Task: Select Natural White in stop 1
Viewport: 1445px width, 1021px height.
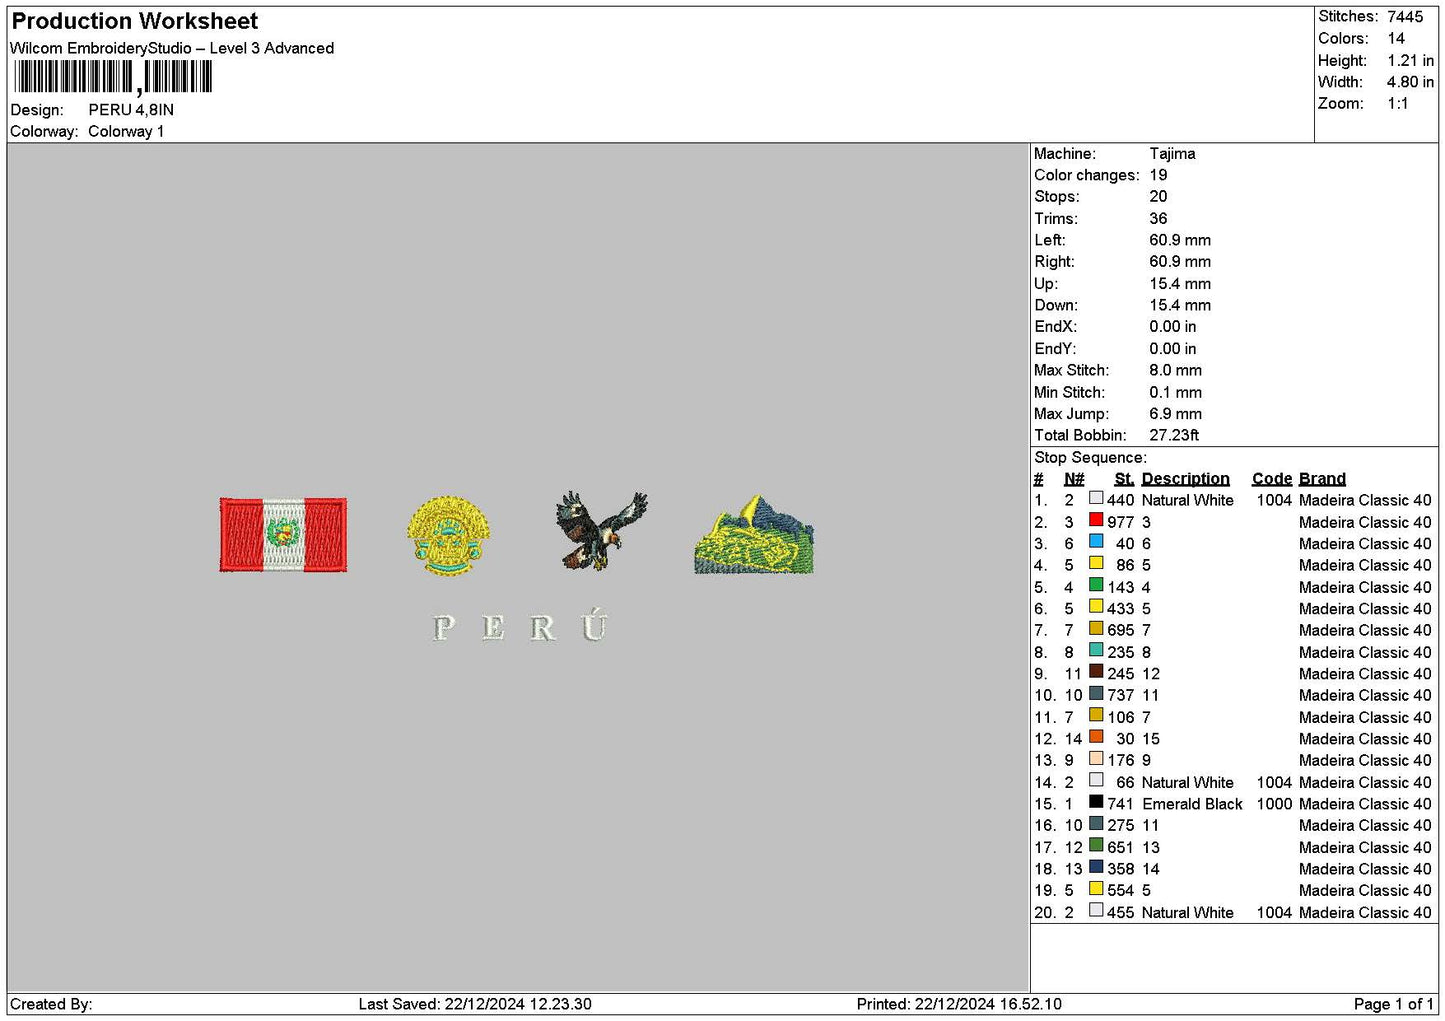Action: [1188, 500]
